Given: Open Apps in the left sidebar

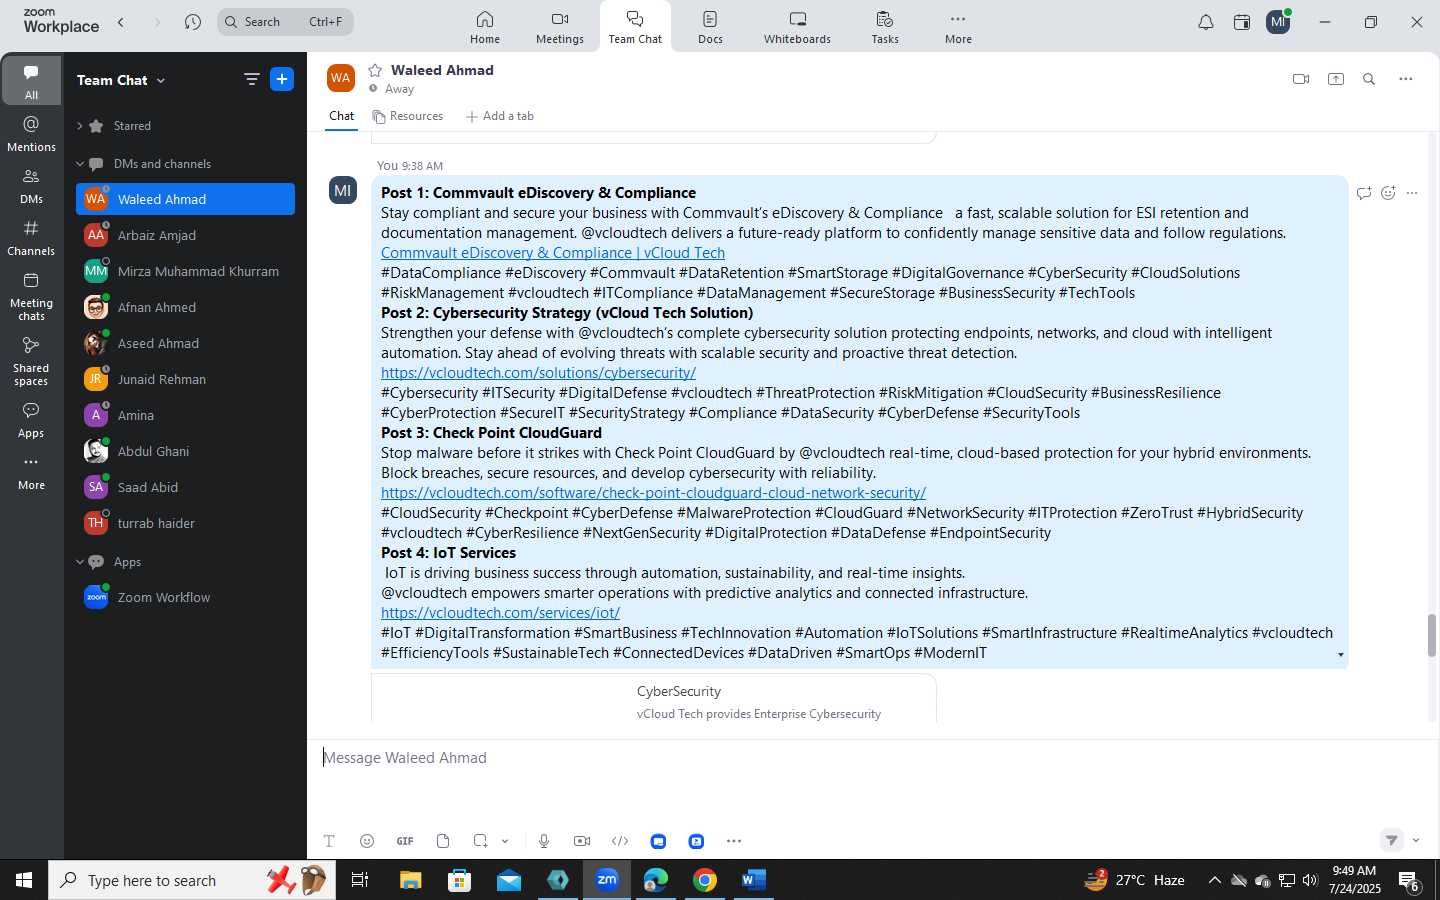Looking at the screenshot, I should point(31,420).
